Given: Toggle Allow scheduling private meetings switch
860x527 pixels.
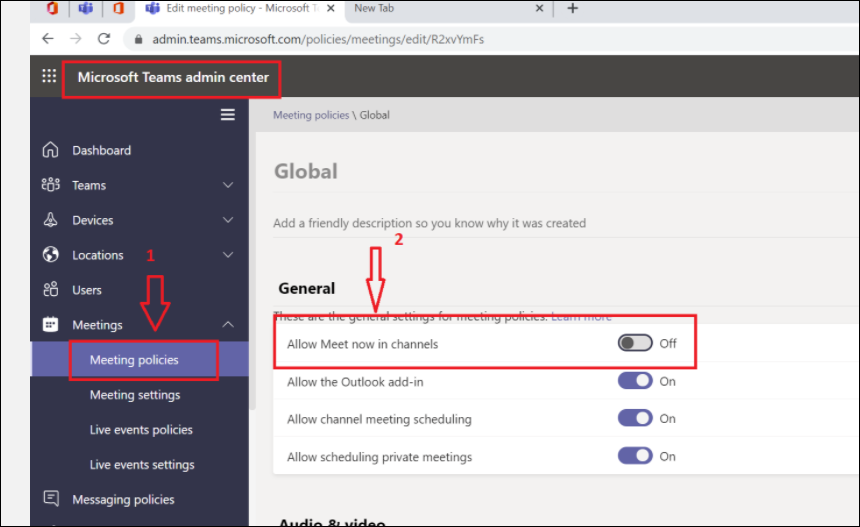Looking at the screenshot, I should click(x=635, y=456).
